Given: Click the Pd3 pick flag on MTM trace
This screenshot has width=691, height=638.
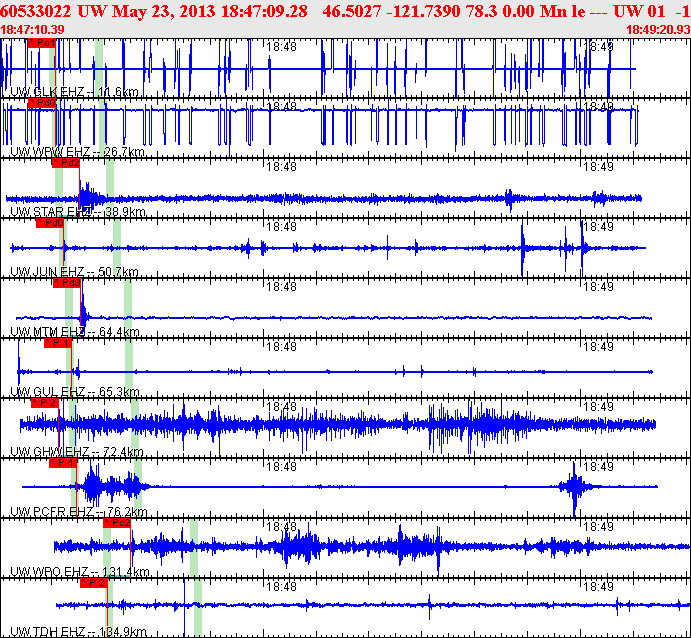Looking at the screenshot, I should click(x=67, y=282).
